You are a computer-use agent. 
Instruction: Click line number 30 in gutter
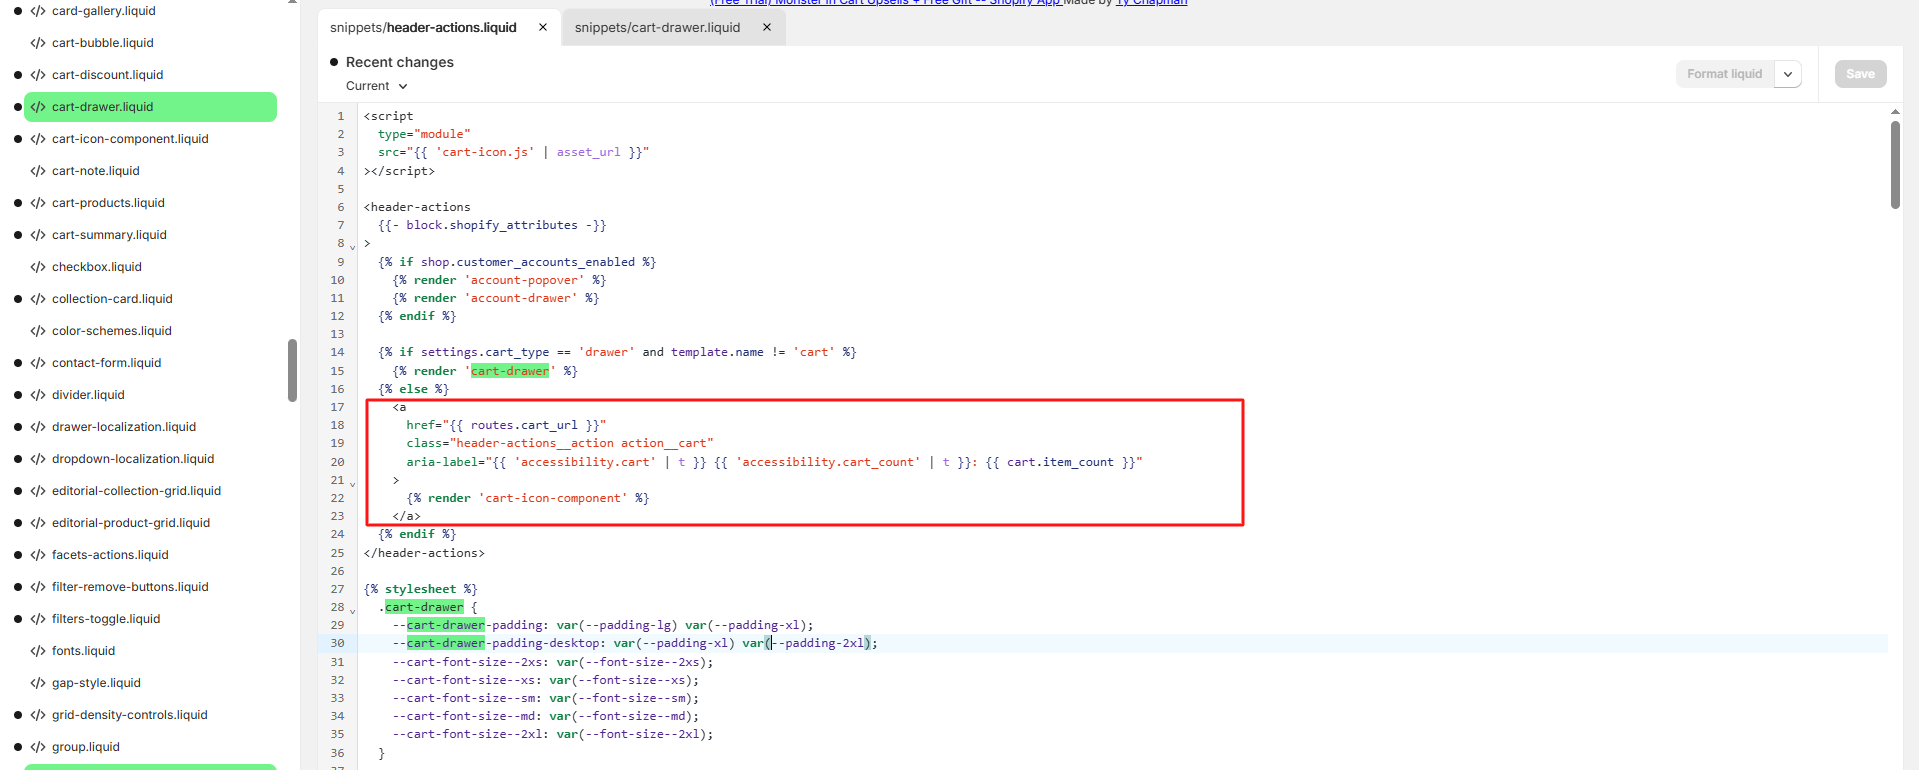(337, 644)
